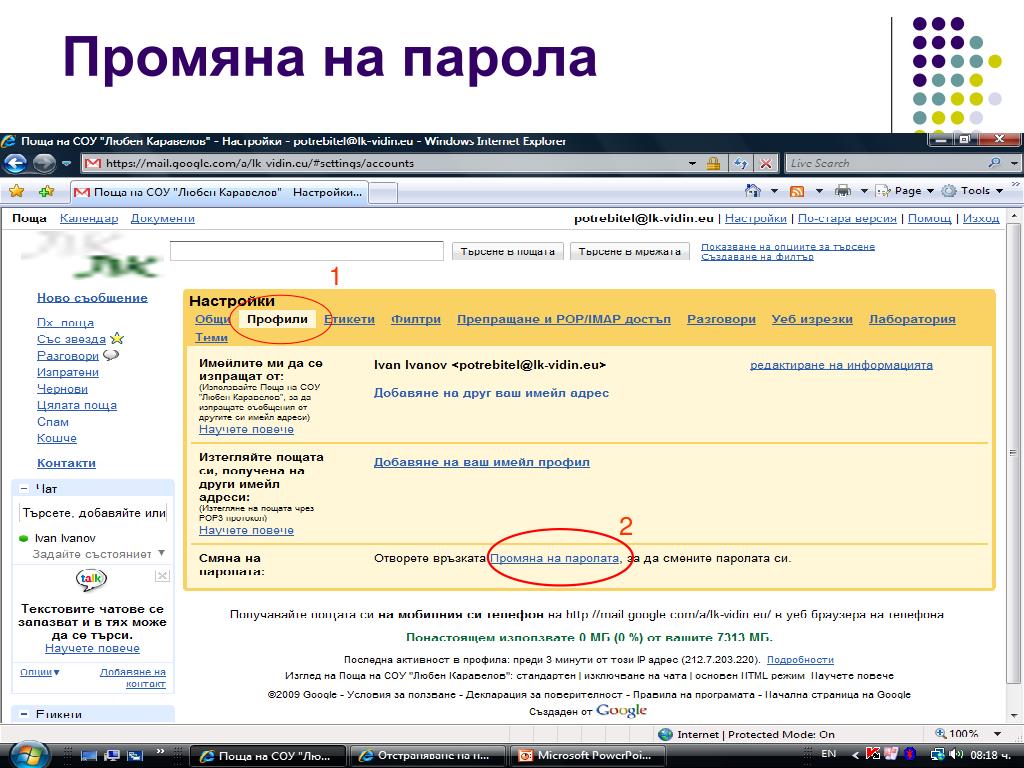This screenshot has width=1024, height=768.
Task: Show search options via Показване на опциите за търсене
Action: (788, 247)
